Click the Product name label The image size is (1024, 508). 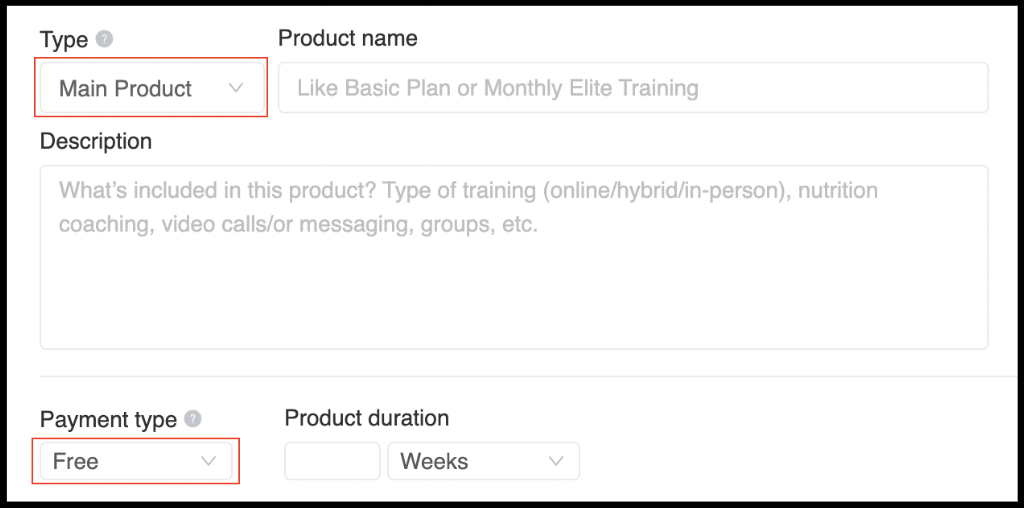tap(347, 38)
